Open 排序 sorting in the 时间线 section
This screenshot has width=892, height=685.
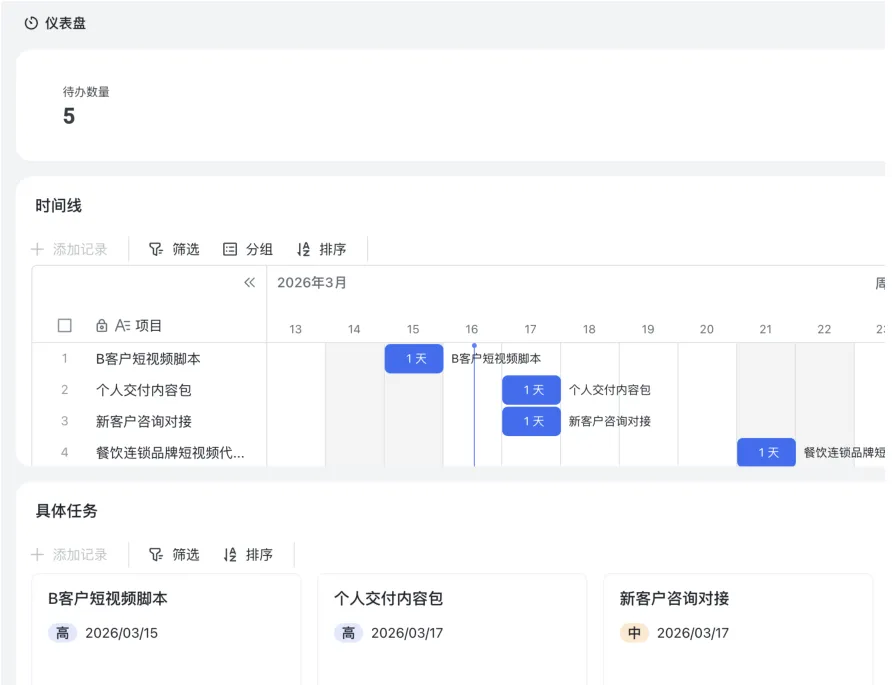(x=321, y=249)
